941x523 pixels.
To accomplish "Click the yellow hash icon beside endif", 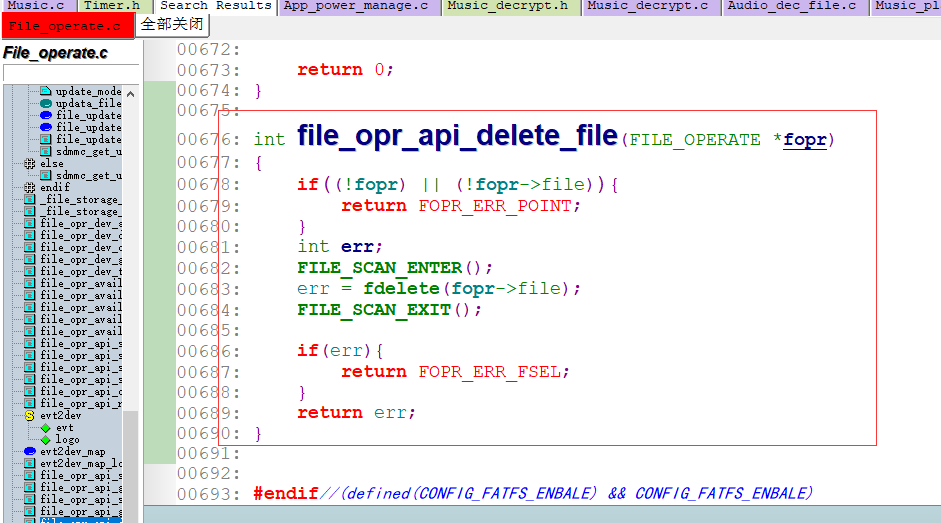I will click(29, 187).
